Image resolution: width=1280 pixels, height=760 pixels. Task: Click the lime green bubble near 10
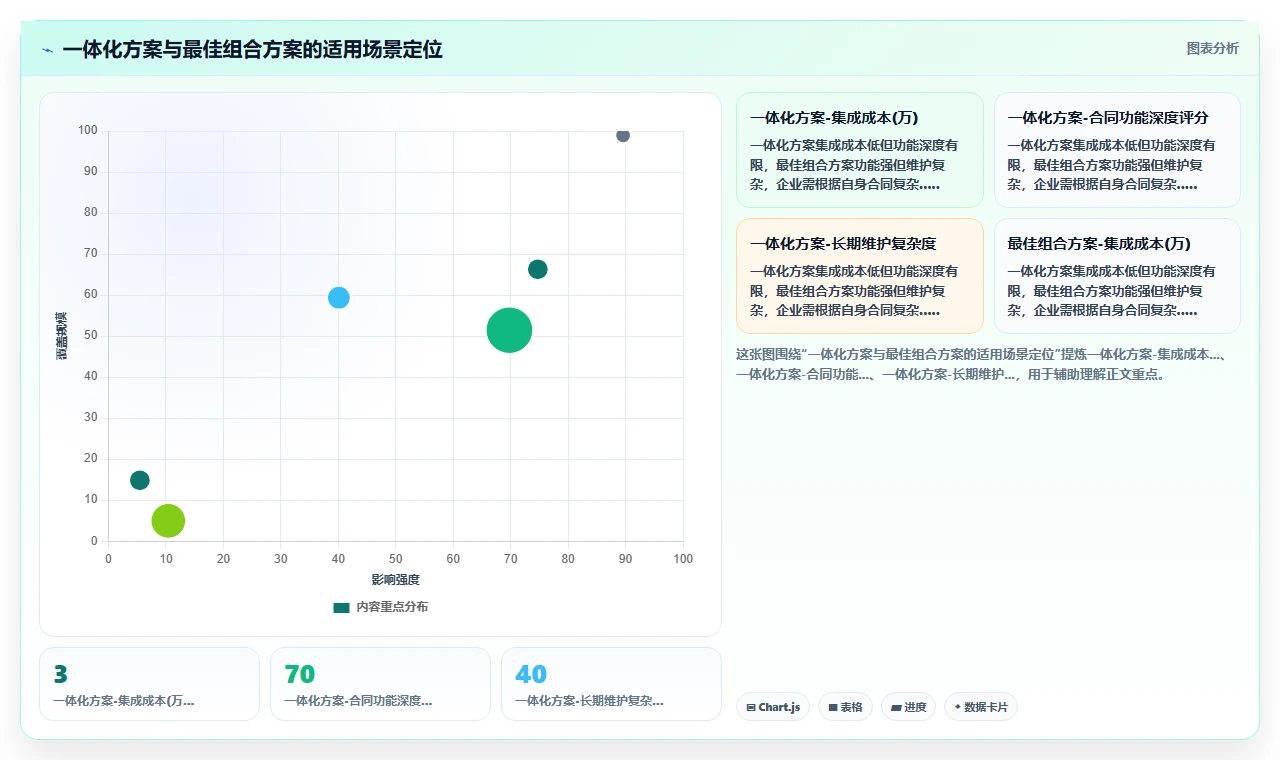168,521
